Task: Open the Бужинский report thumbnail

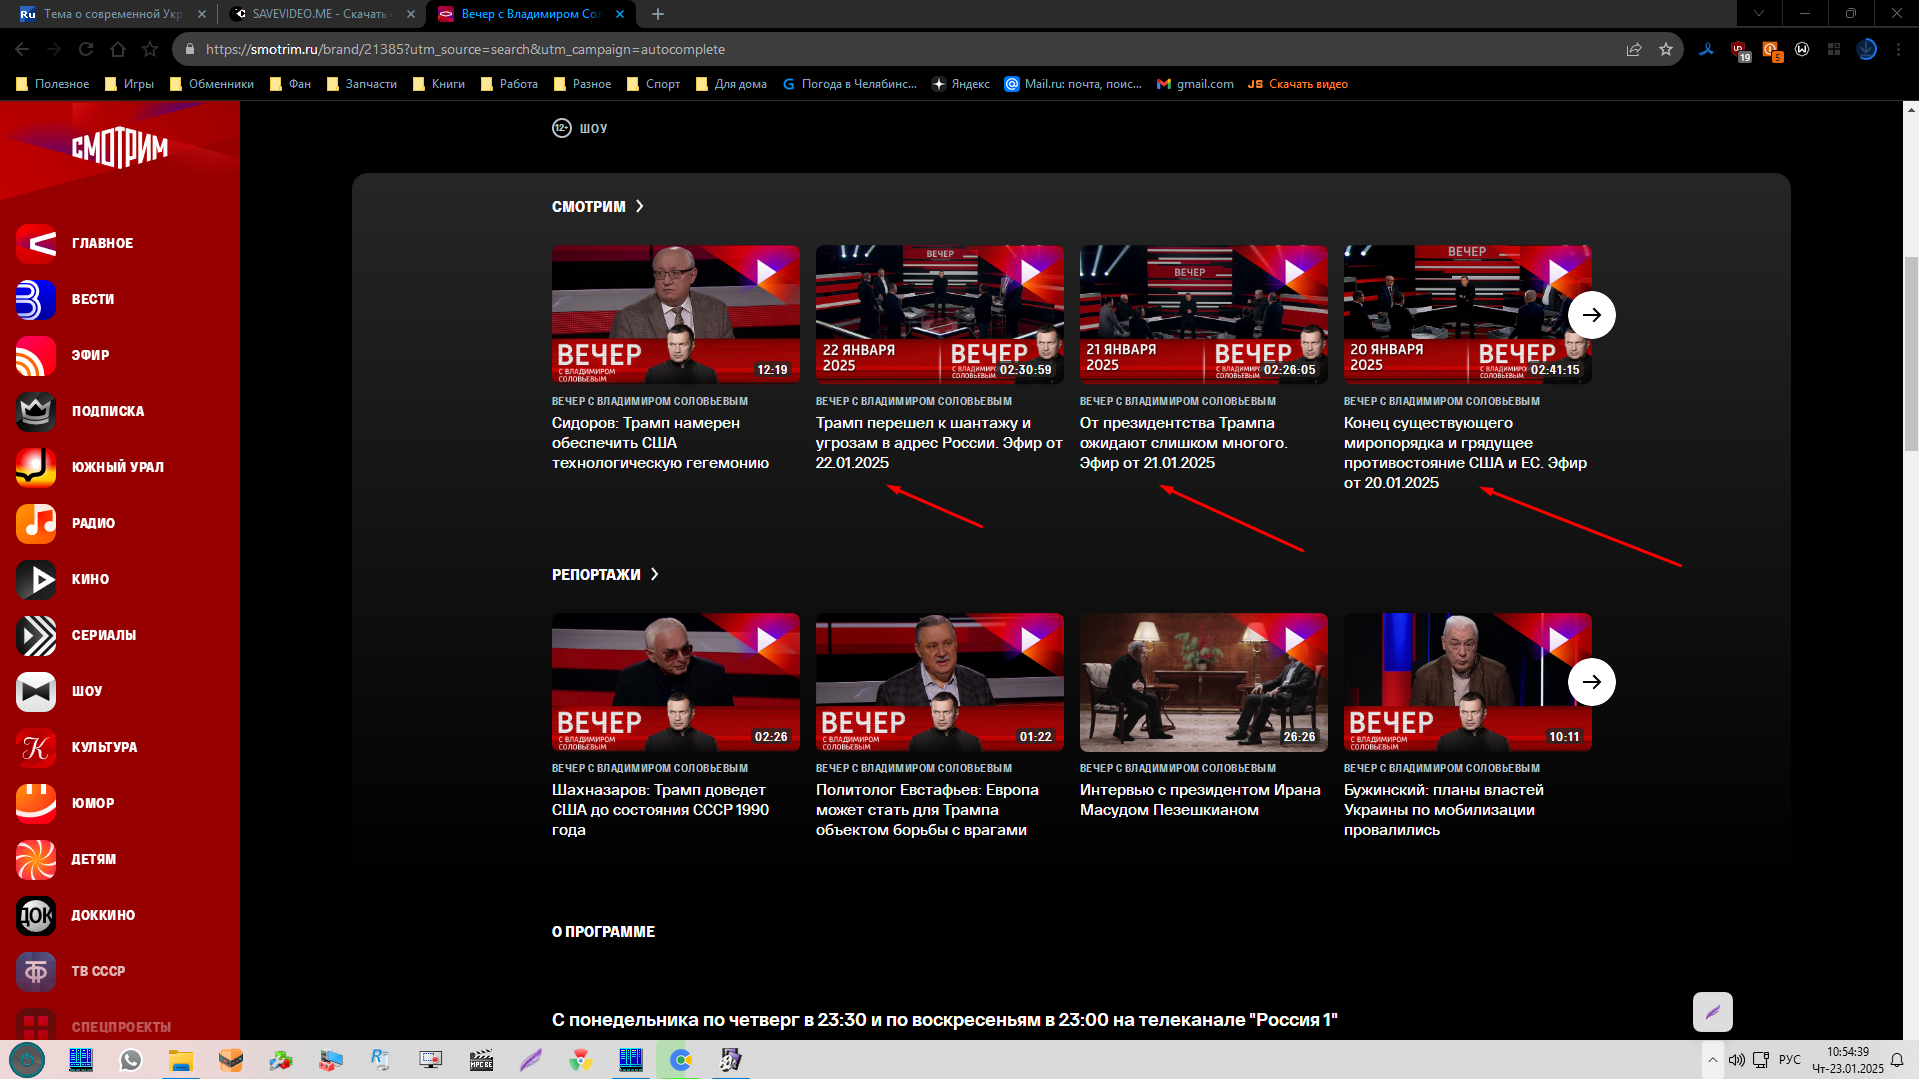Action: (1467, 682)
